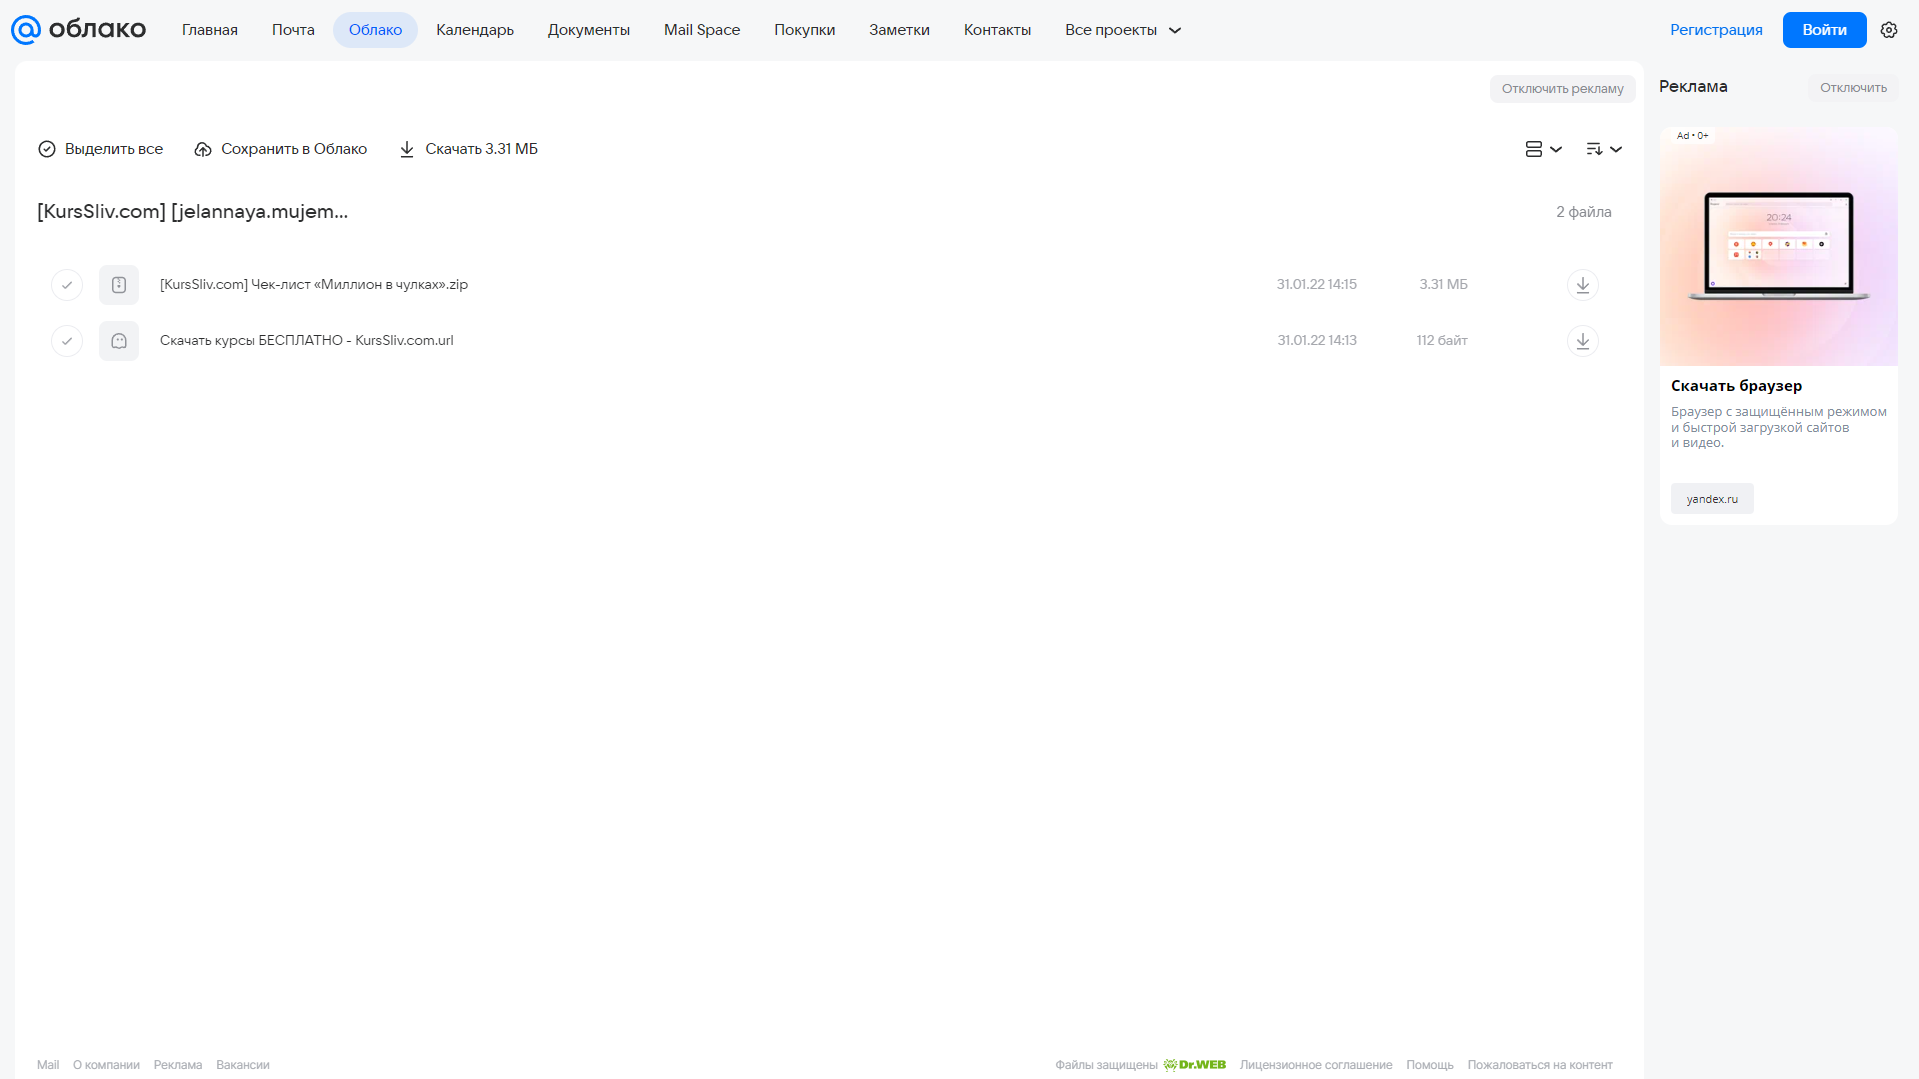The width and height of the screenshot is (1919, 1079).
Task: Click the Войти button
Action: pyautogui.click(x=1824, y=30)
